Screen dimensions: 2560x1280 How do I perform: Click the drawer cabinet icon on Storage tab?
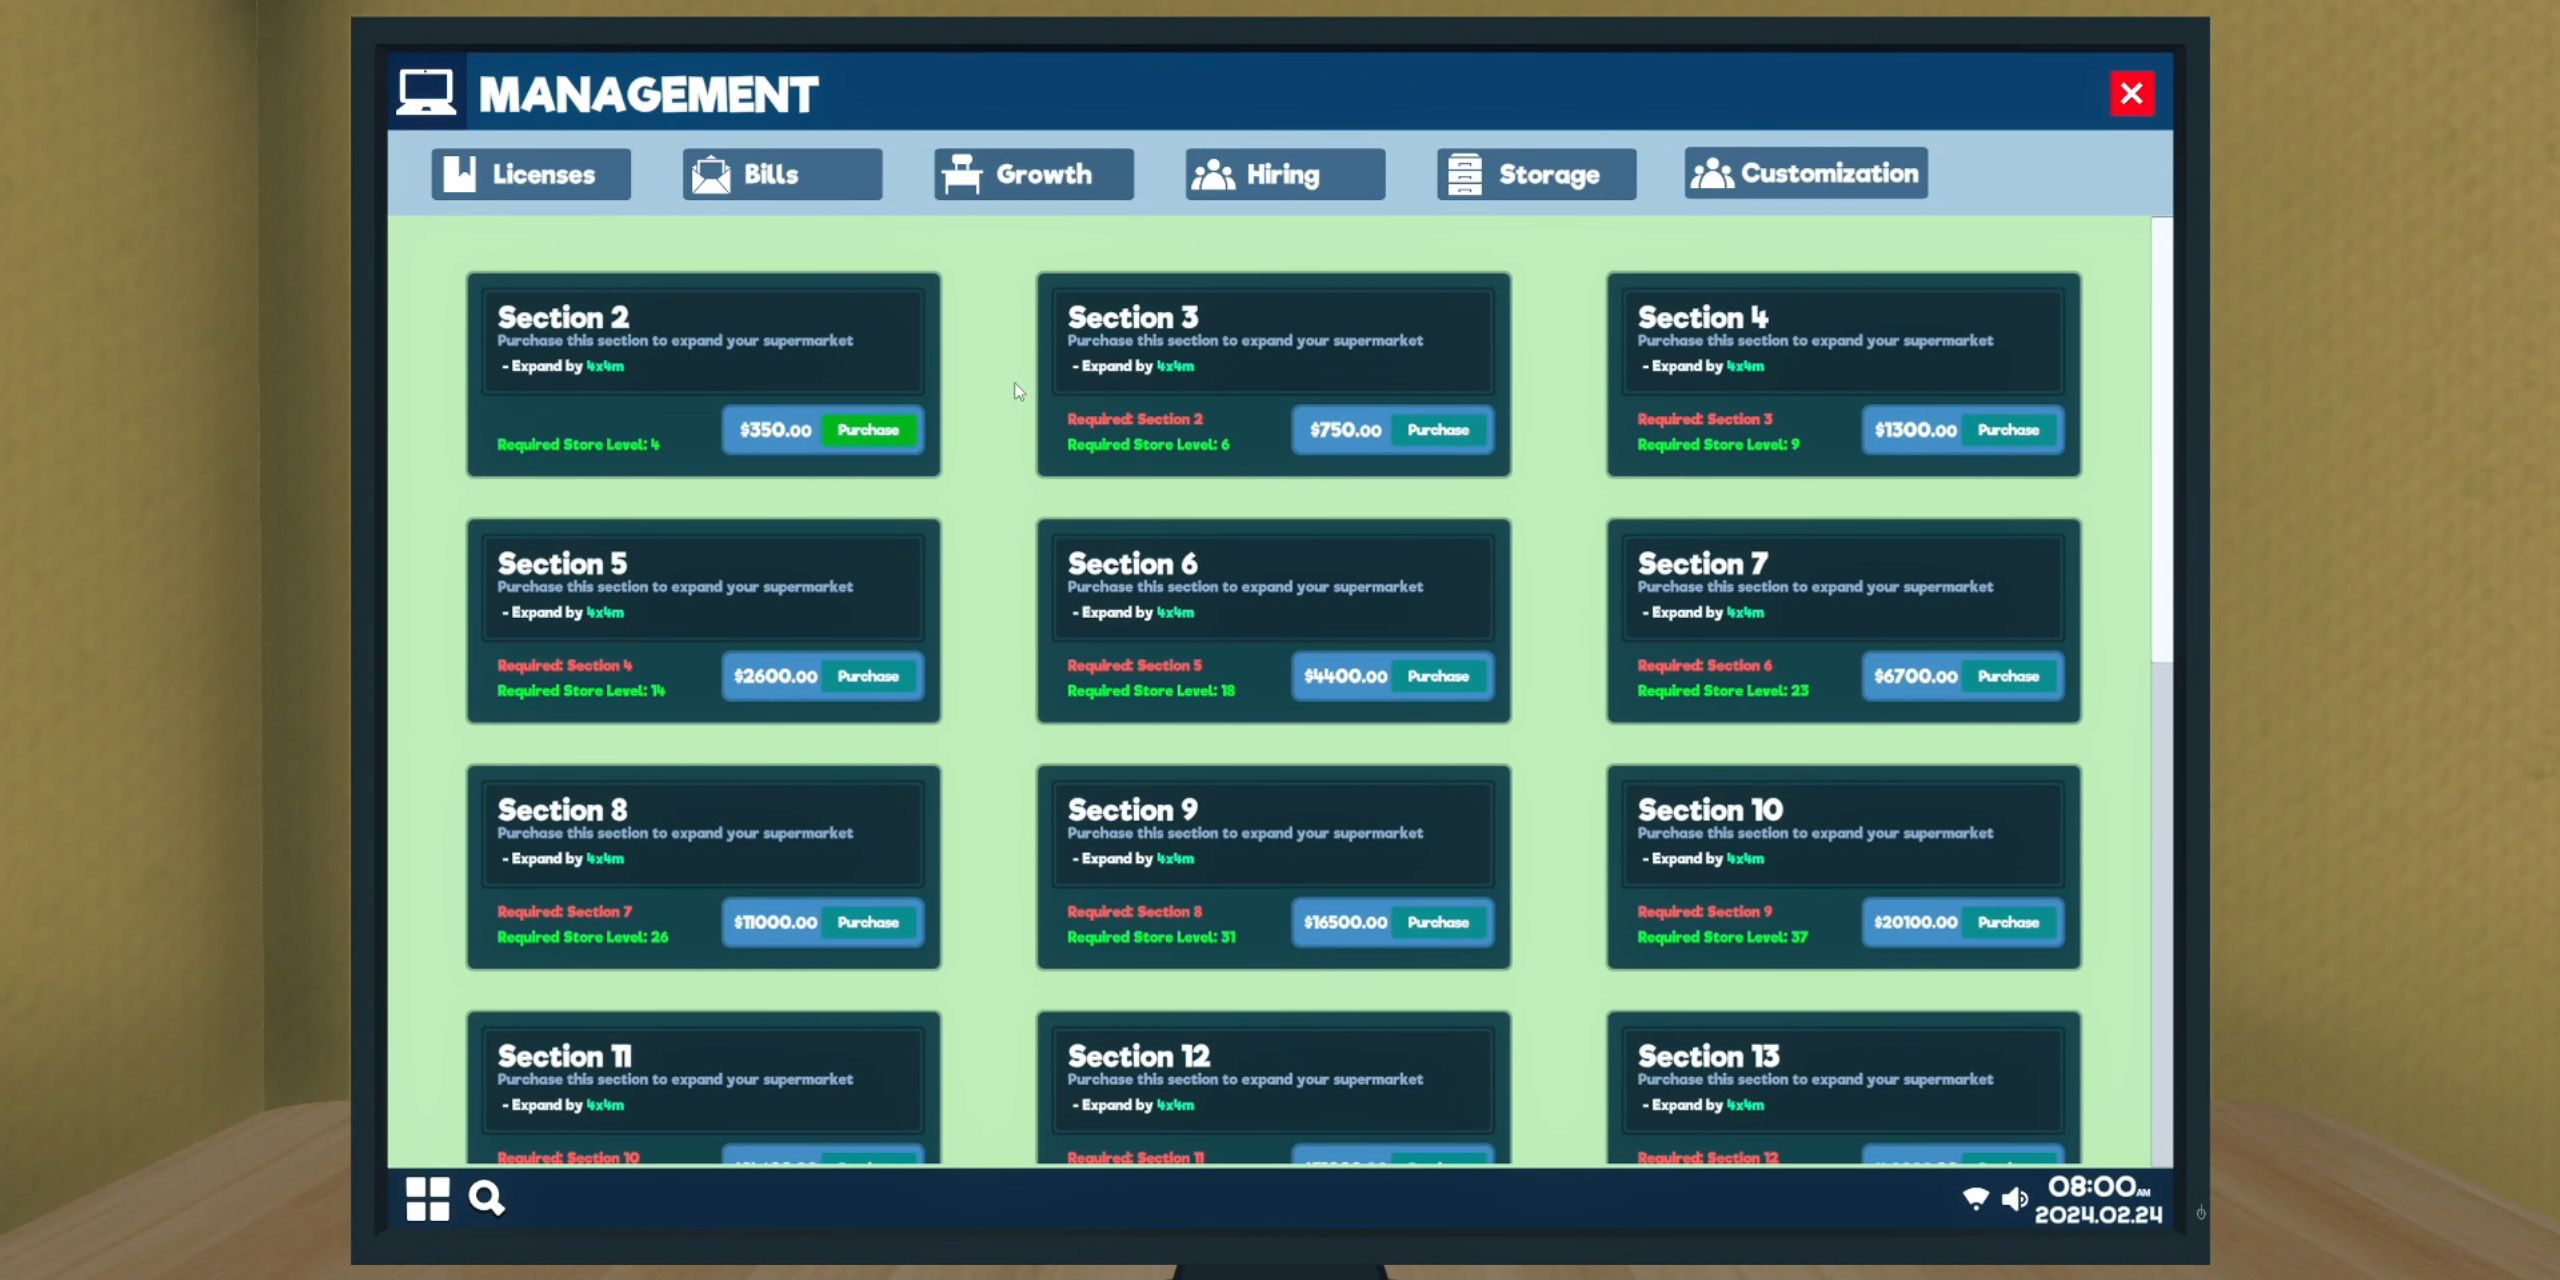(1465, 174)
